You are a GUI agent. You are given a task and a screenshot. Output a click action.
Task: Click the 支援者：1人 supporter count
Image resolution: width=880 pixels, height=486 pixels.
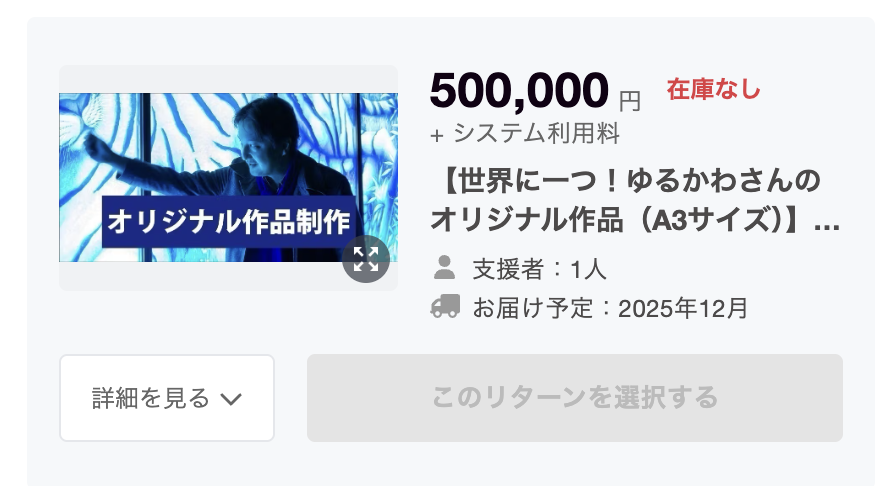(539, 269)
